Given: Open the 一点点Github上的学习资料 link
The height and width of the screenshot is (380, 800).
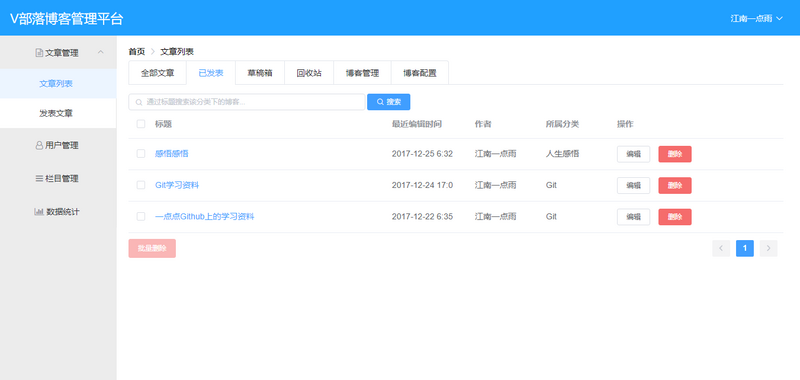Looking at the screenshot, I should click(205, 217).
